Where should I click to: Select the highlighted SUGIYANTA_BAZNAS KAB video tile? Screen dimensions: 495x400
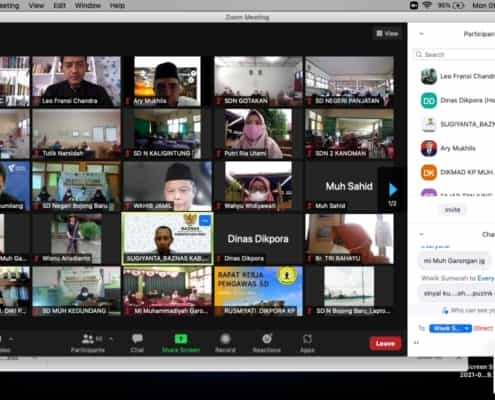pyautogui.click(x=167, y=239)
